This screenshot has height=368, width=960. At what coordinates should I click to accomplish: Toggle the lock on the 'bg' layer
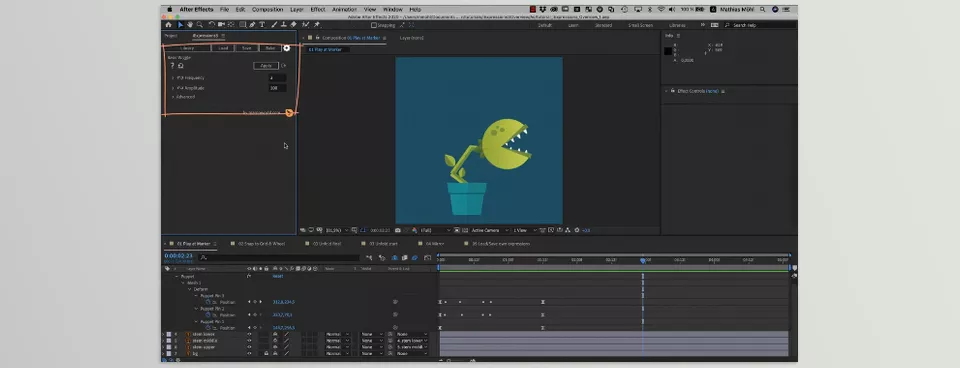click(x=266, y=353)
